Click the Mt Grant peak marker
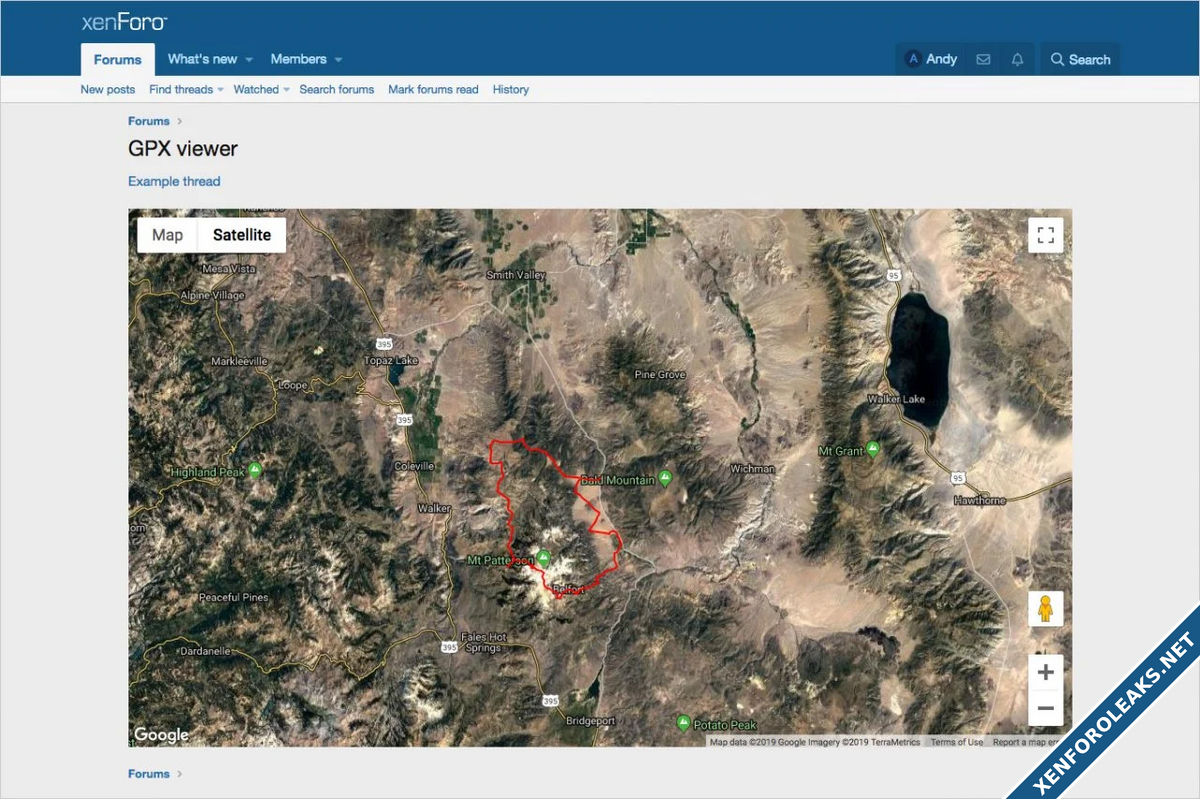The height and width of the screenshot is (799, 1200). pyautogui.click(x=874, y=450)
